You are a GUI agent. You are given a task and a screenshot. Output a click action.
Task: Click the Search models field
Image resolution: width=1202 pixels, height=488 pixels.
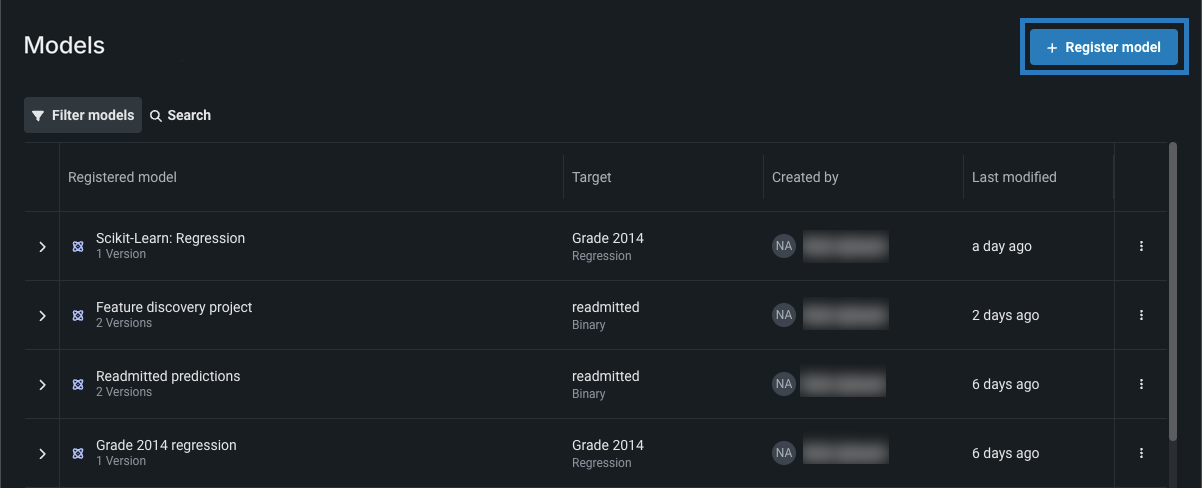coord(181,115)
